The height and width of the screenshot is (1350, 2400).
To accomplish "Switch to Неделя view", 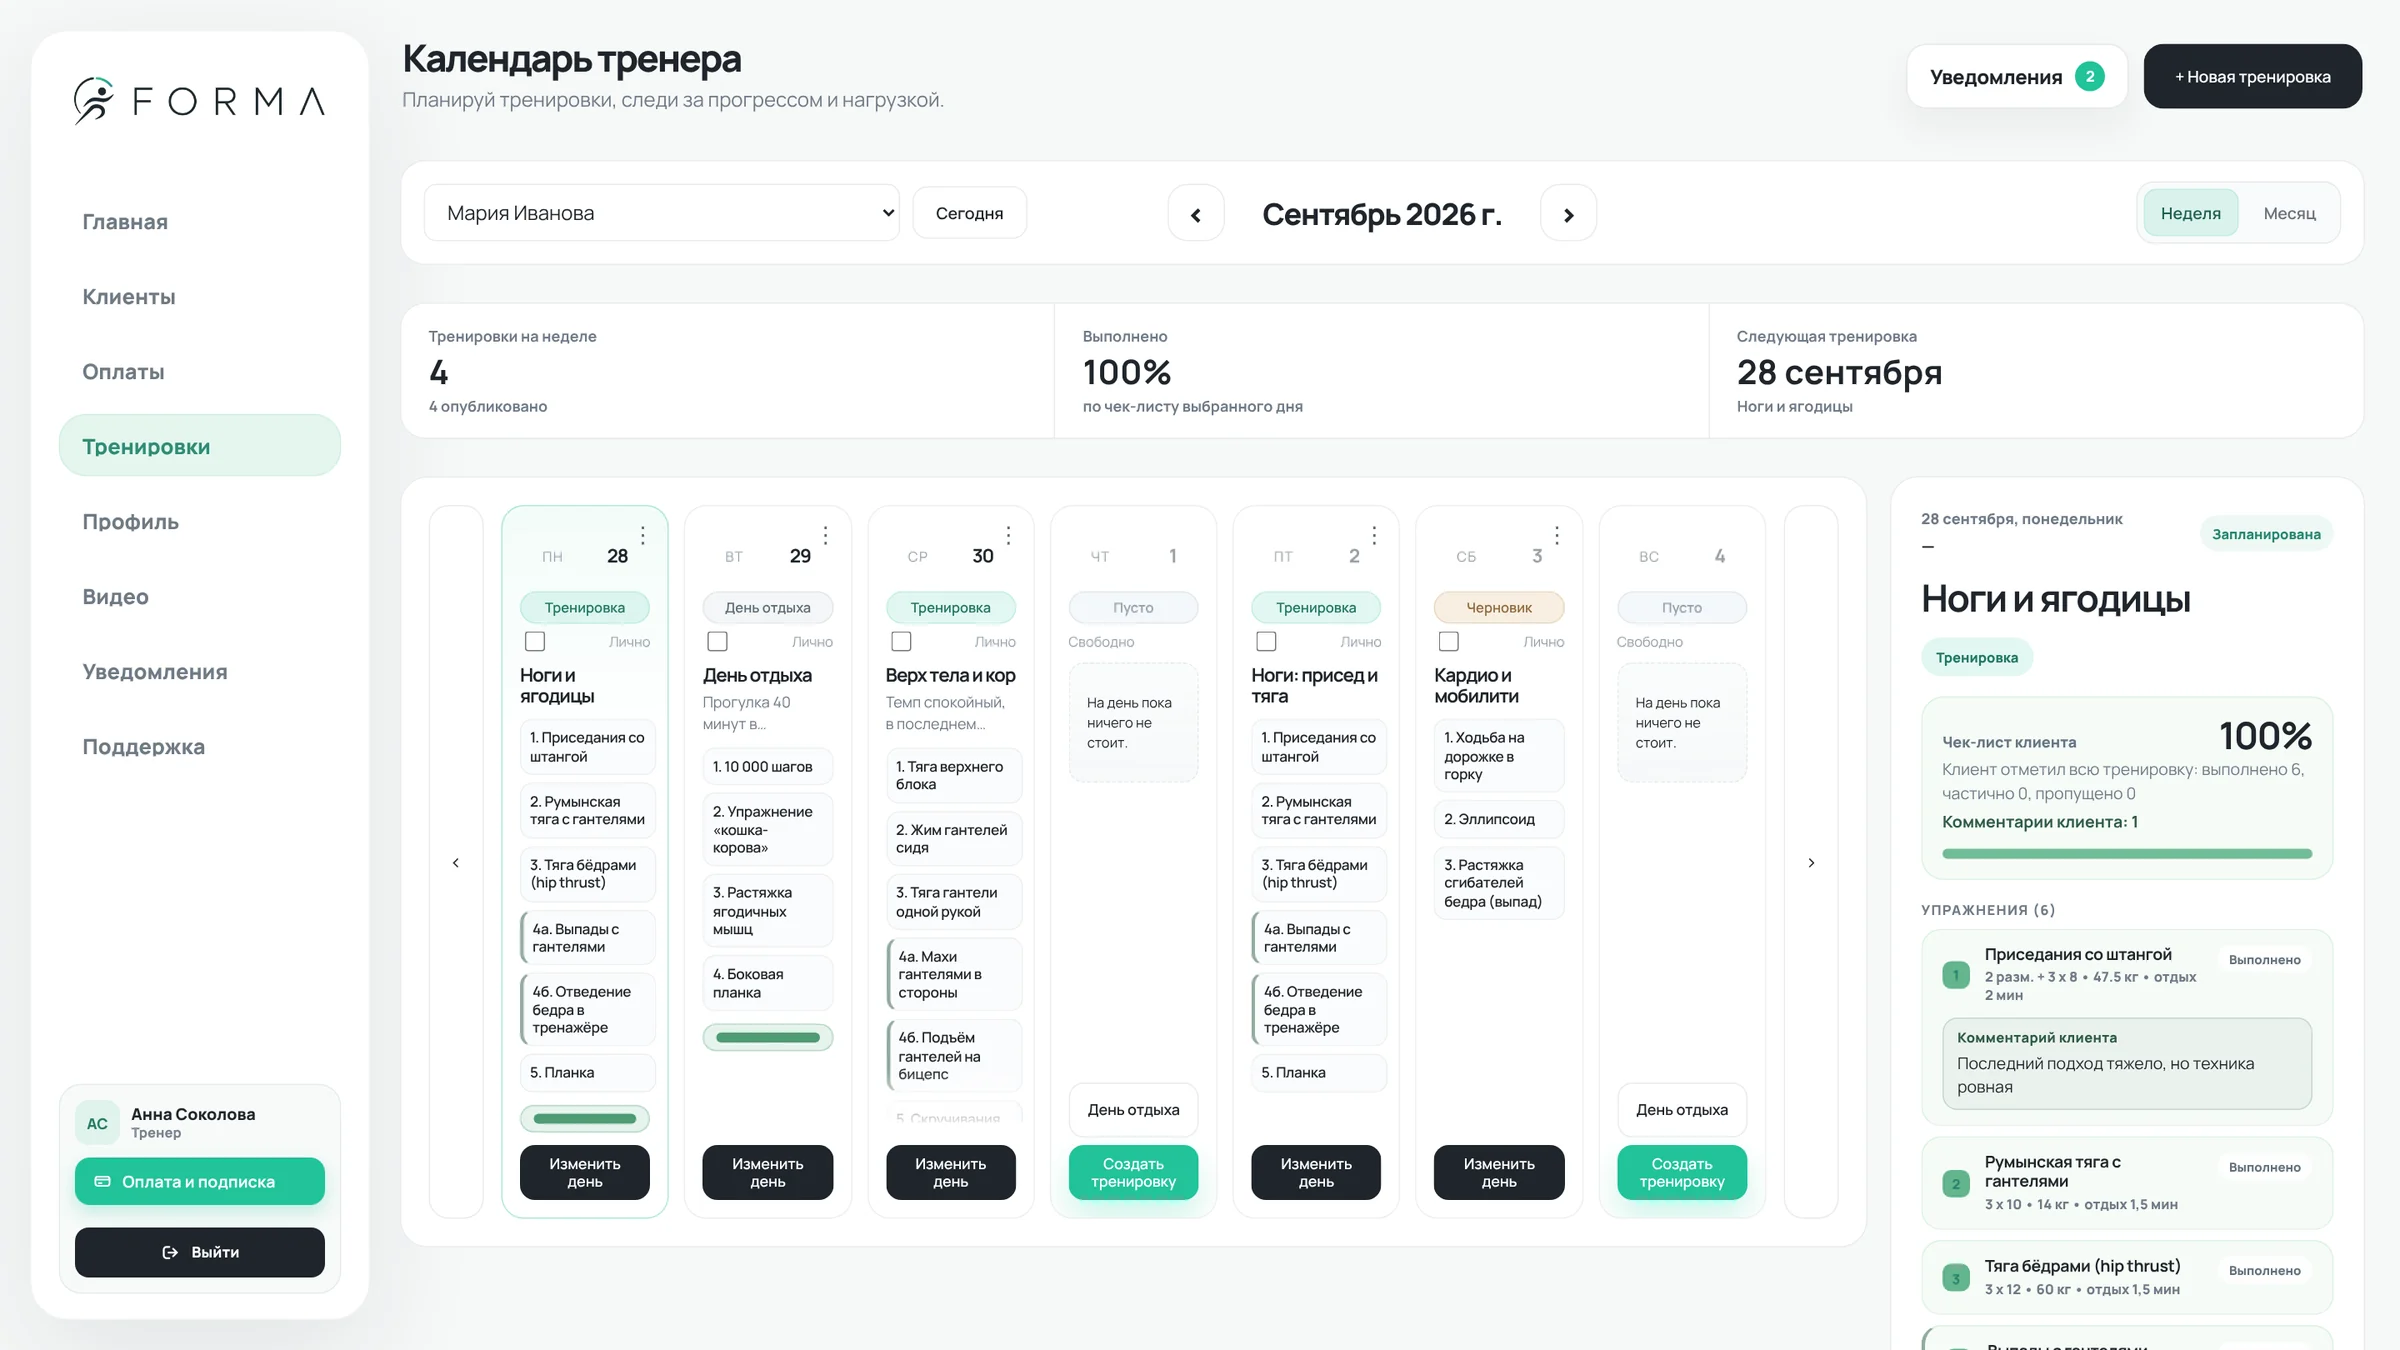I will tap(2190, 213).
